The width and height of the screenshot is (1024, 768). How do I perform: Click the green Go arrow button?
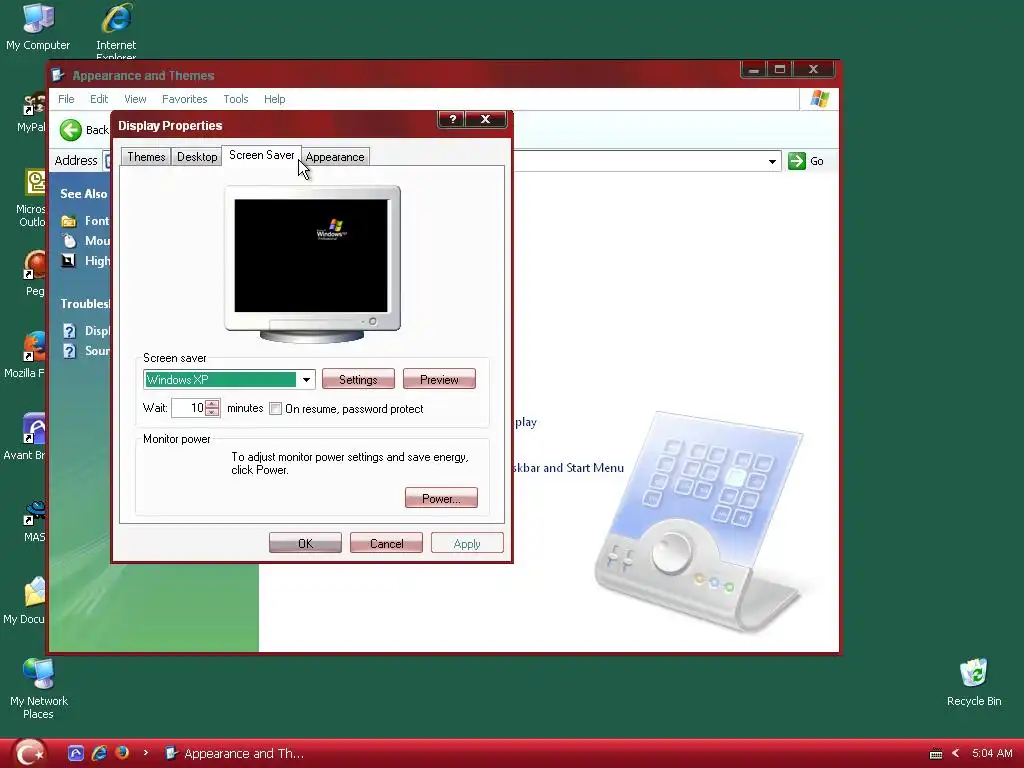(797, 161)
